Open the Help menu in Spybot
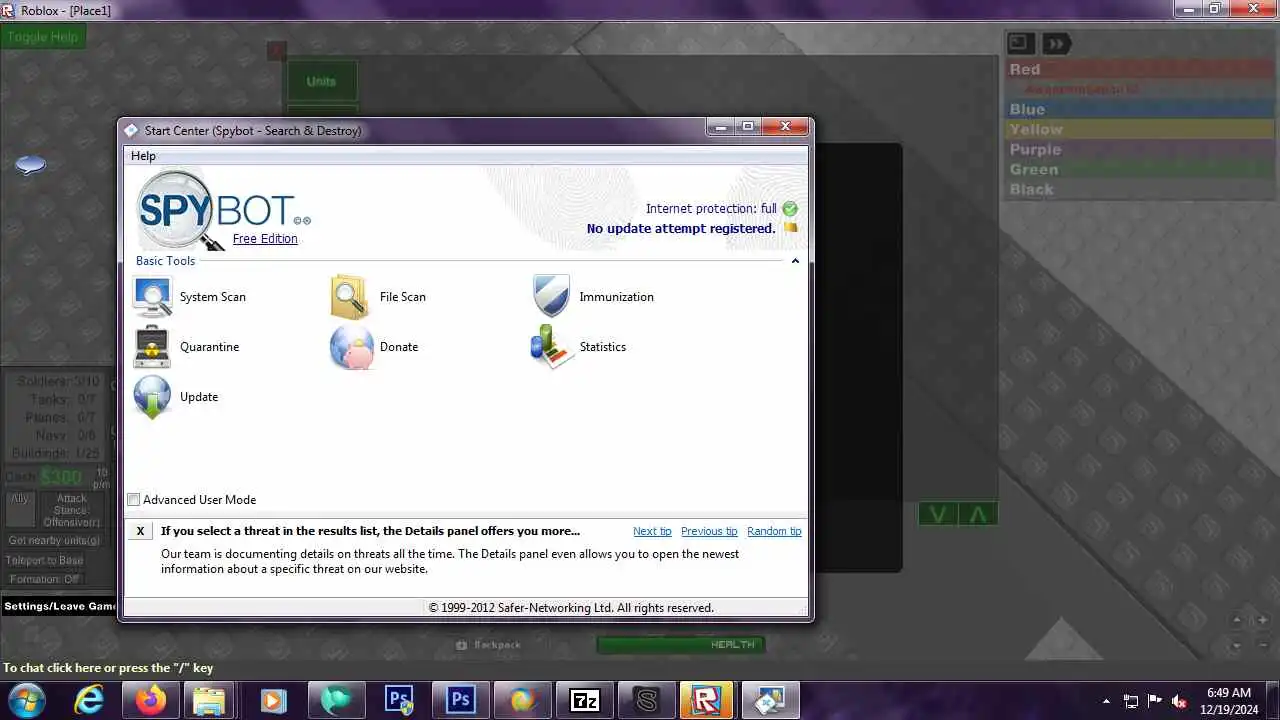Screen dimensions: 1280x720 click(x=143, y=156)
